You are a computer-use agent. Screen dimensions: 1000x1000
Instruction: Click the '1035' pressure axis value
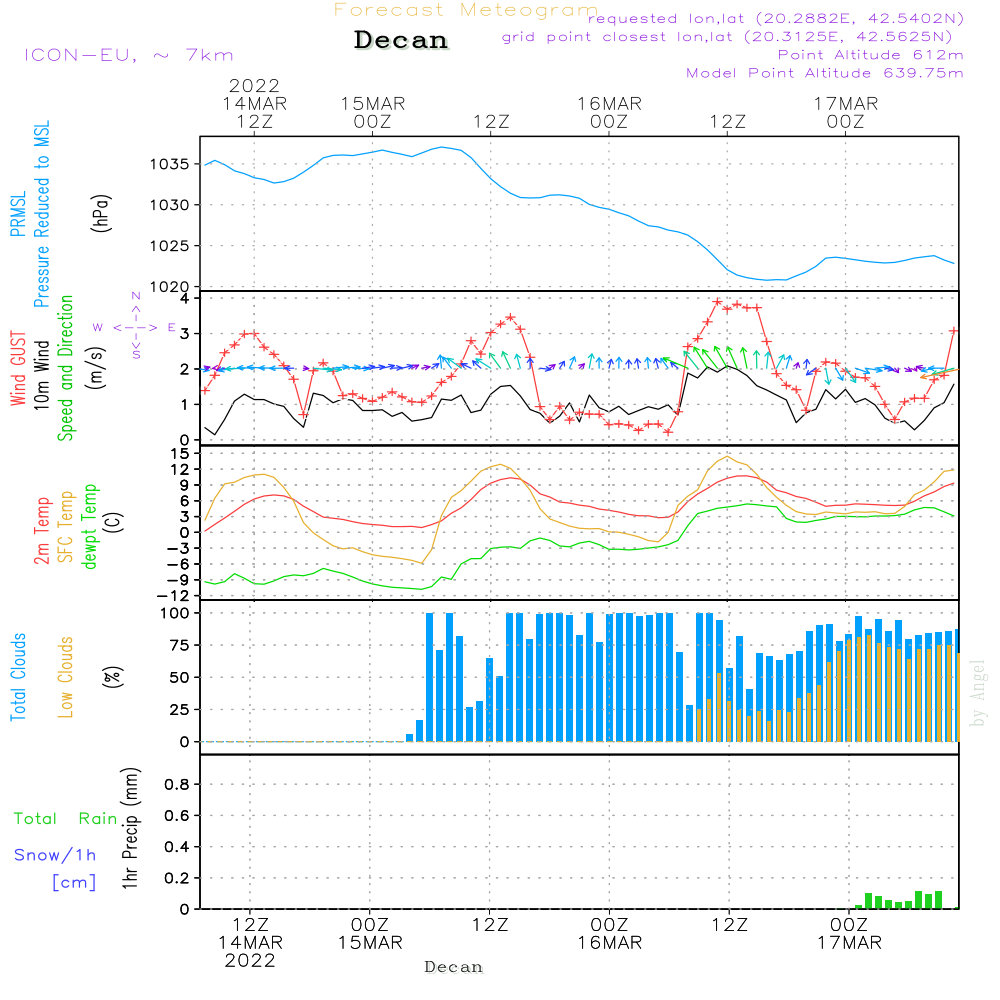click(170, 165)
